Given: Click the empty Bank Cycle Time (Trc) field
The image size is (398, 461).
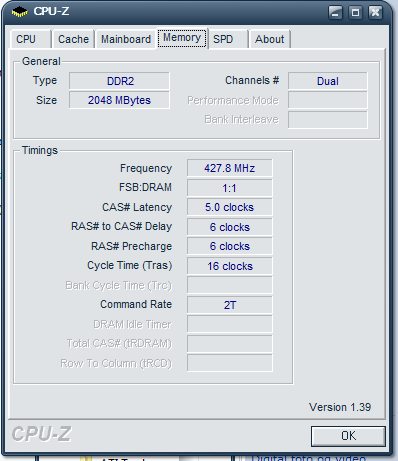Looking at the screenshot, I should pyautogui.click(x=230, y=285).
